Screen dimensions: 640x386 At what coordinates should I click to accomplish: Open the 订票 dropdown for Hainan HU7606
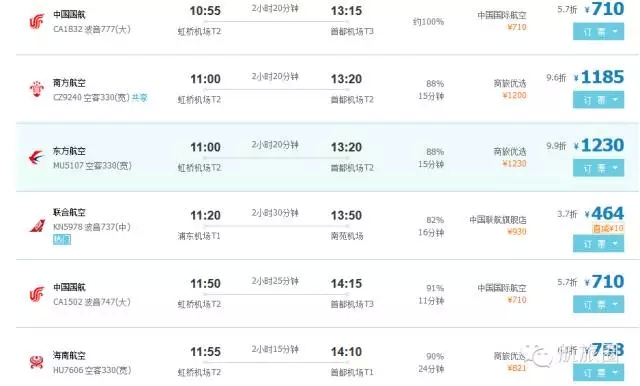tap(598, 373)
